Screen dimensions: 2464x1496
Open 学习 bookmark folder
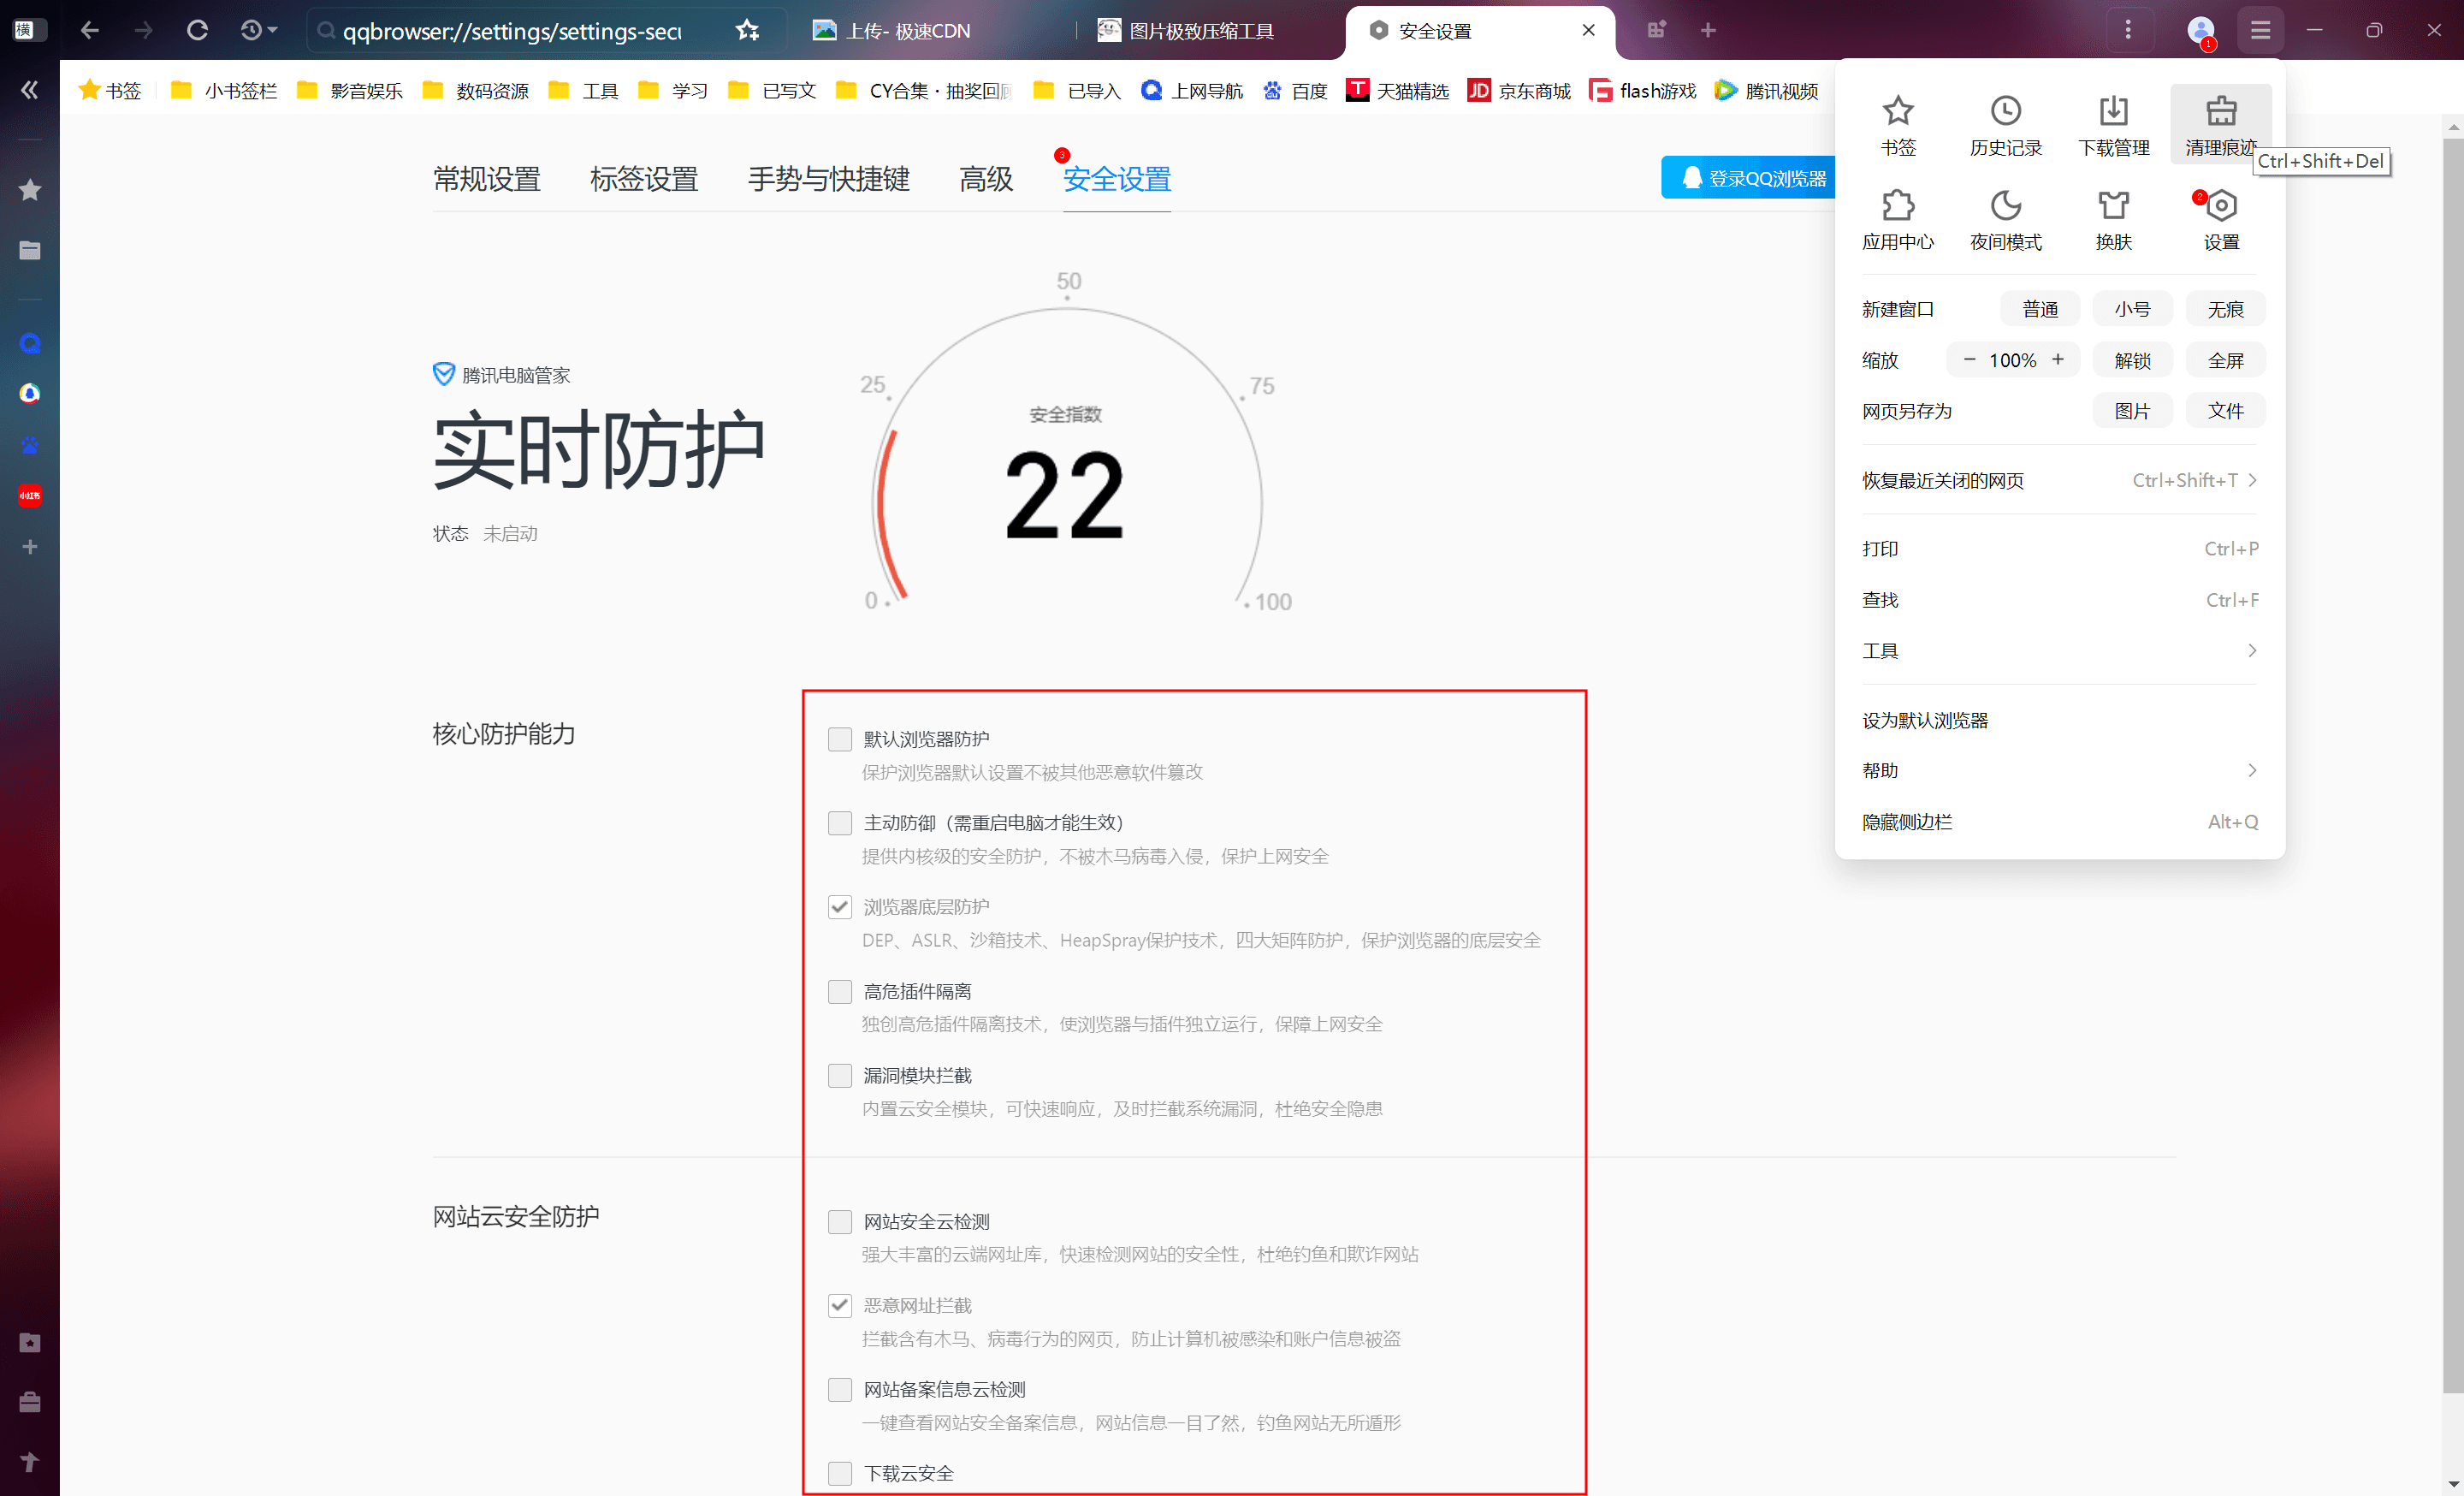(672, 91)
